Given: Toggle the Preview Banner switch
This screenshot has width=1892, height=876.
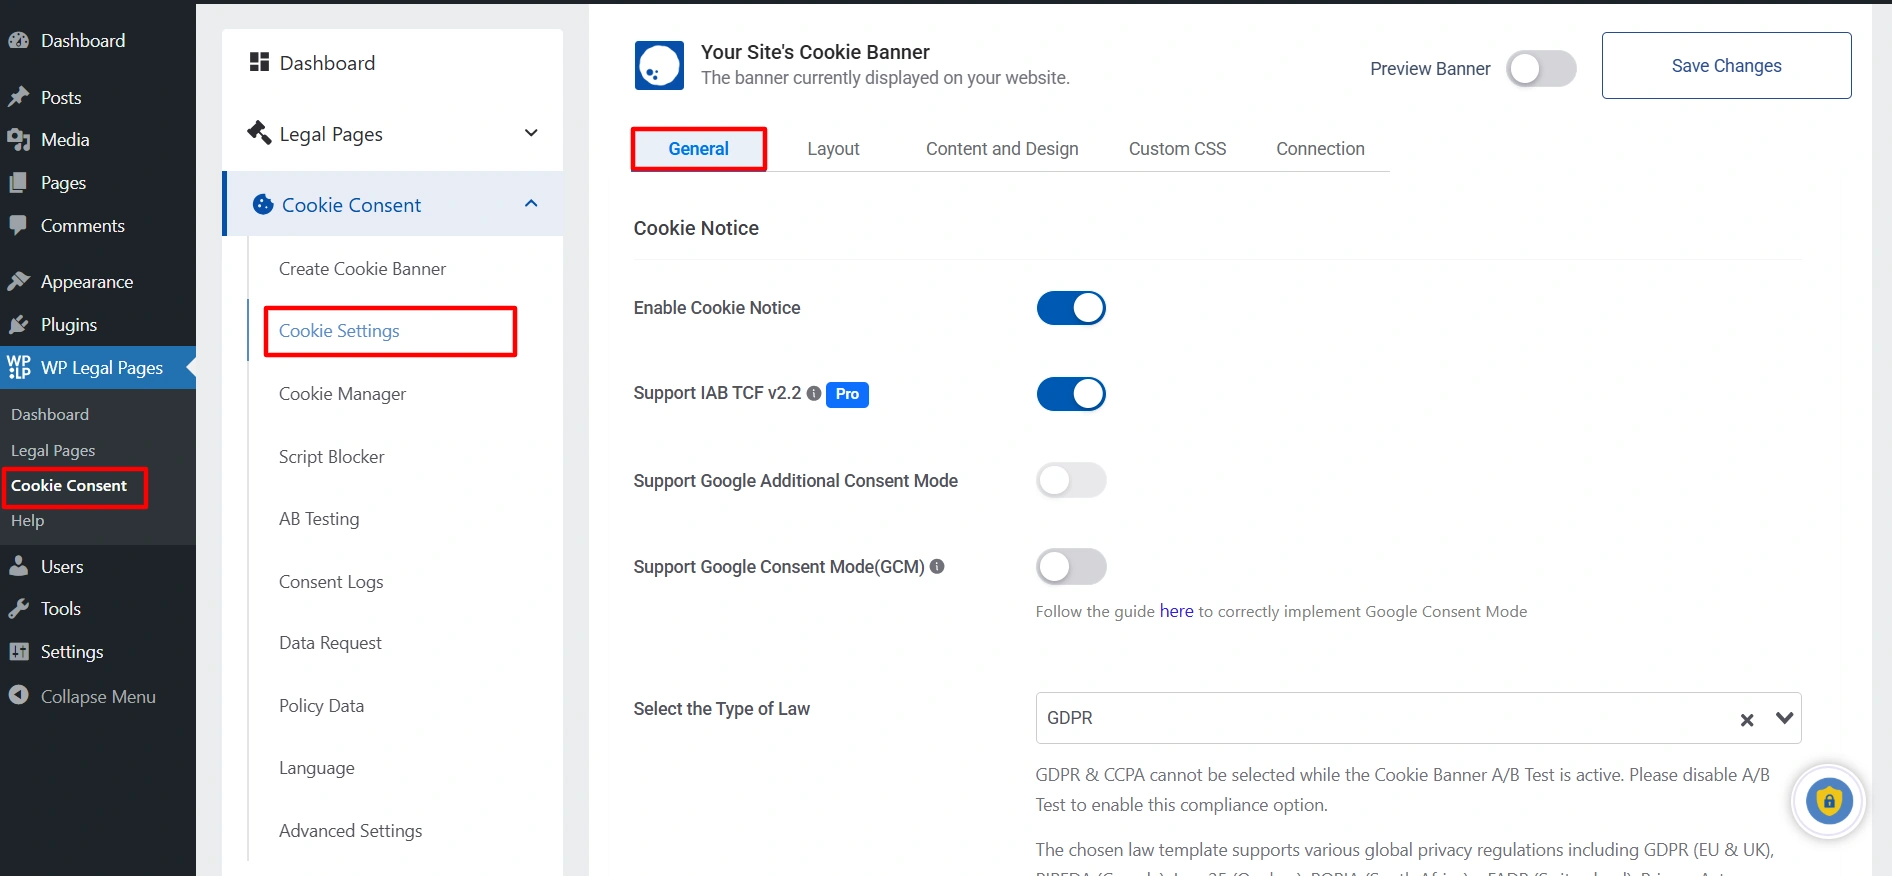Looking at the screenshot, I should pyautogui.click(x=1541, y=69).
